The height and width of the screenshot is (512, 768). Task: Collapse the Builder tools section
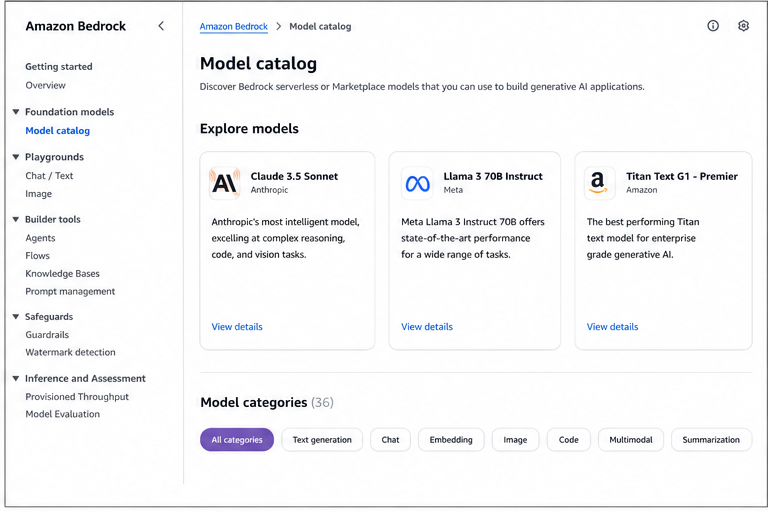click(x=16, y=219)
